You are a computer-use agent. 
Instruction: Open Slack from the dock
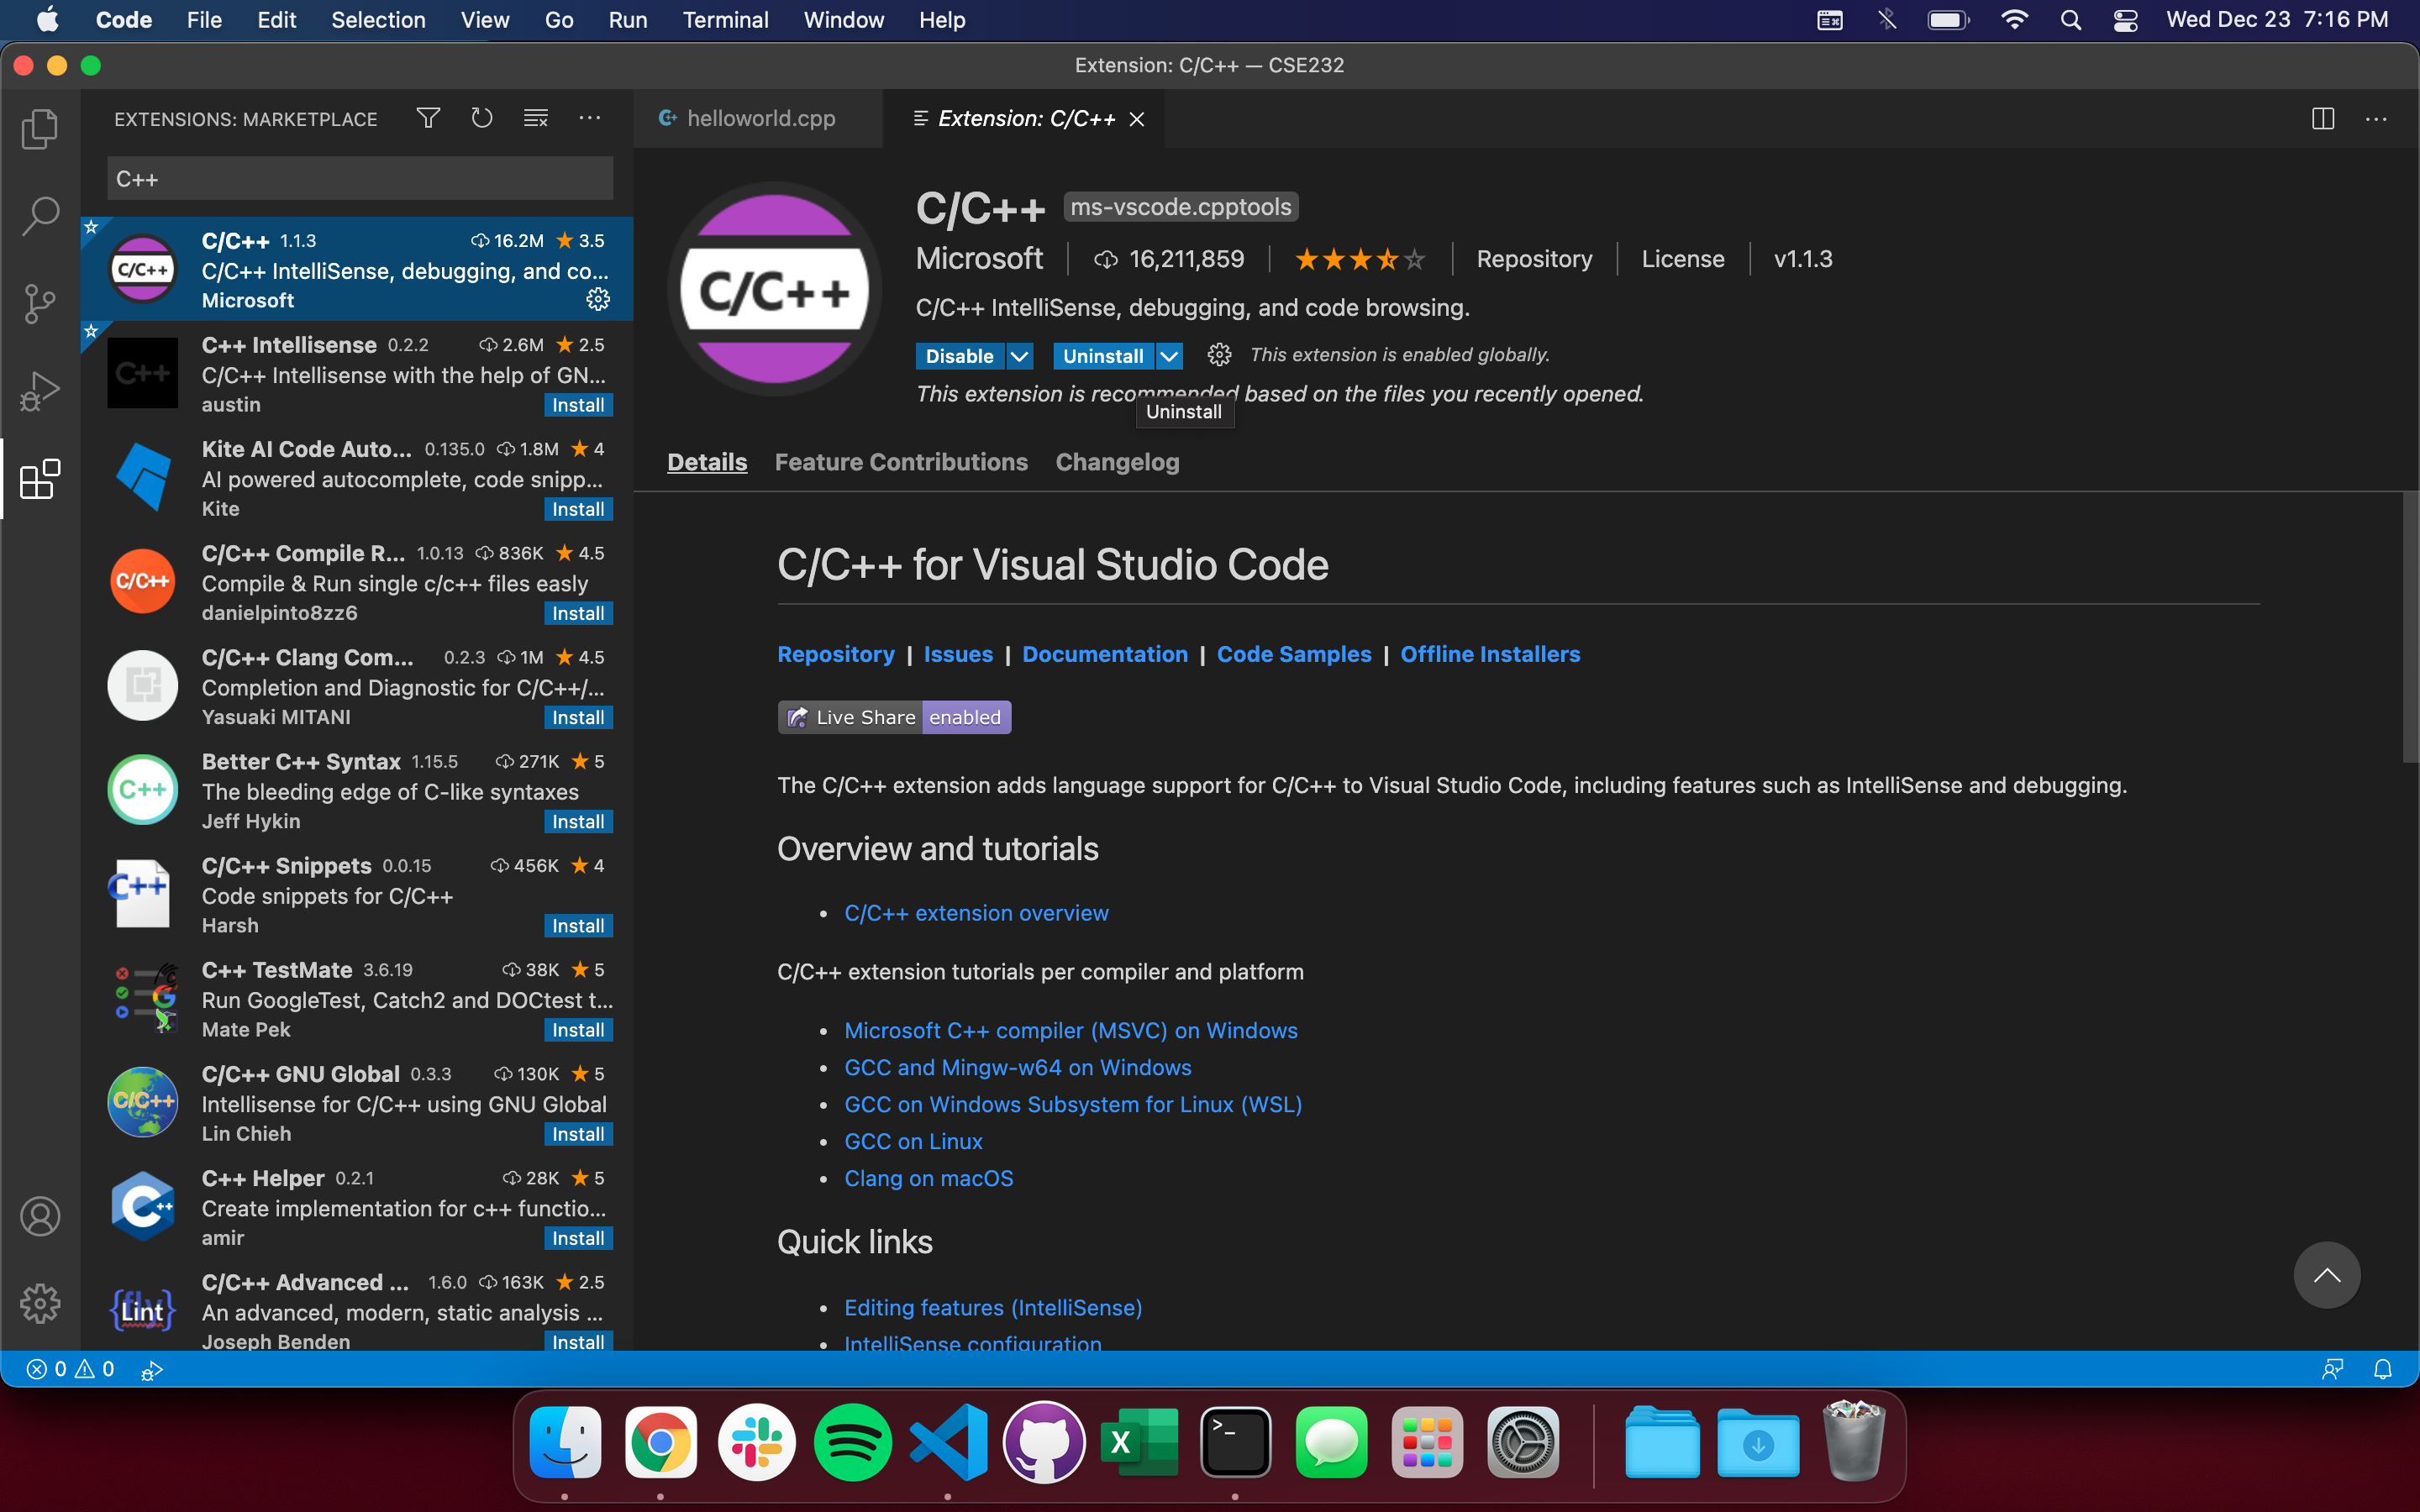point(757,1442)
